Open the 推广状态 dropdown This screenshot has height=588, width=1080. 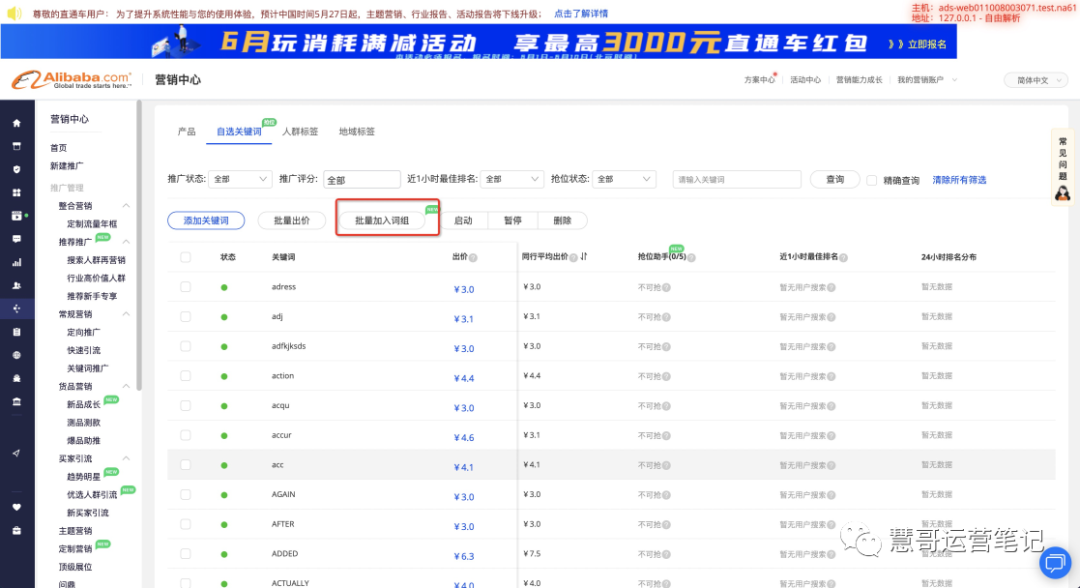pos(239,179)
